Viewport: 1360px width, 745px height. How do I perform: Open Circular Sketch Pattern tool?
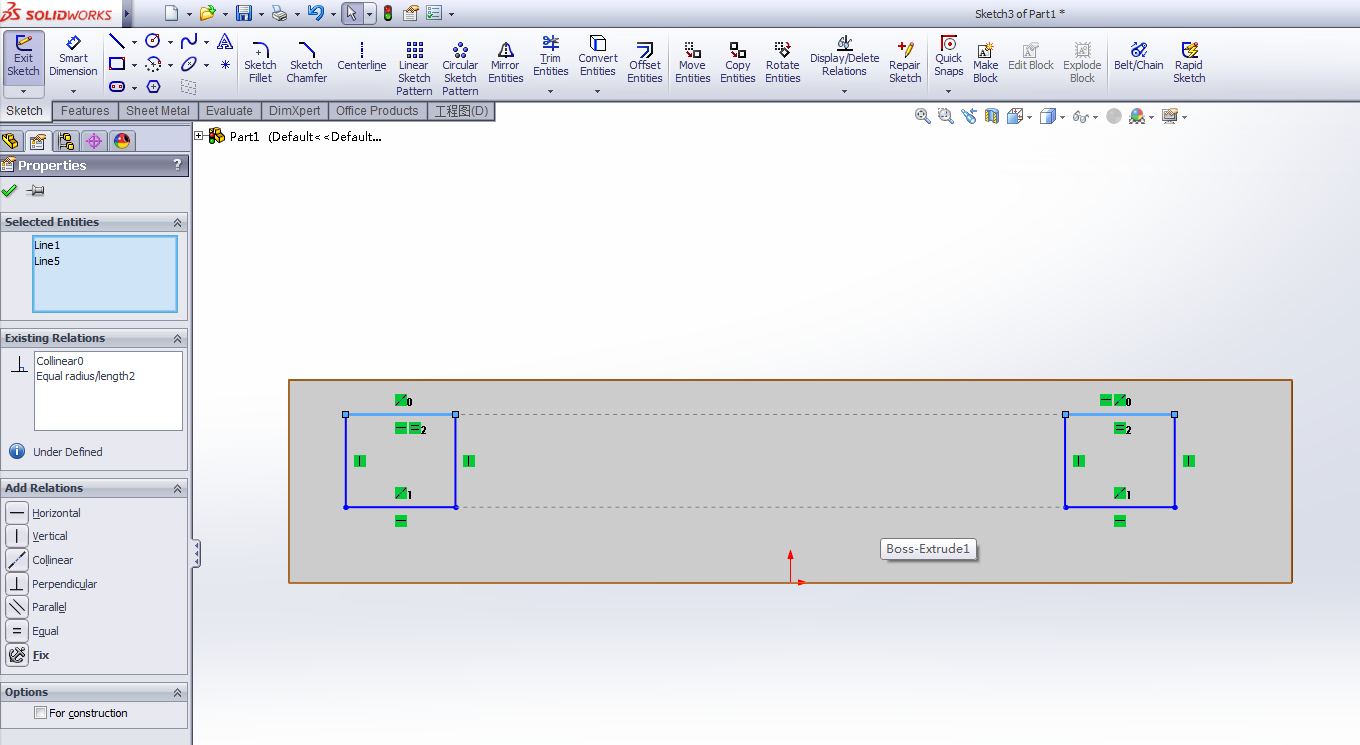click(460, 68)
